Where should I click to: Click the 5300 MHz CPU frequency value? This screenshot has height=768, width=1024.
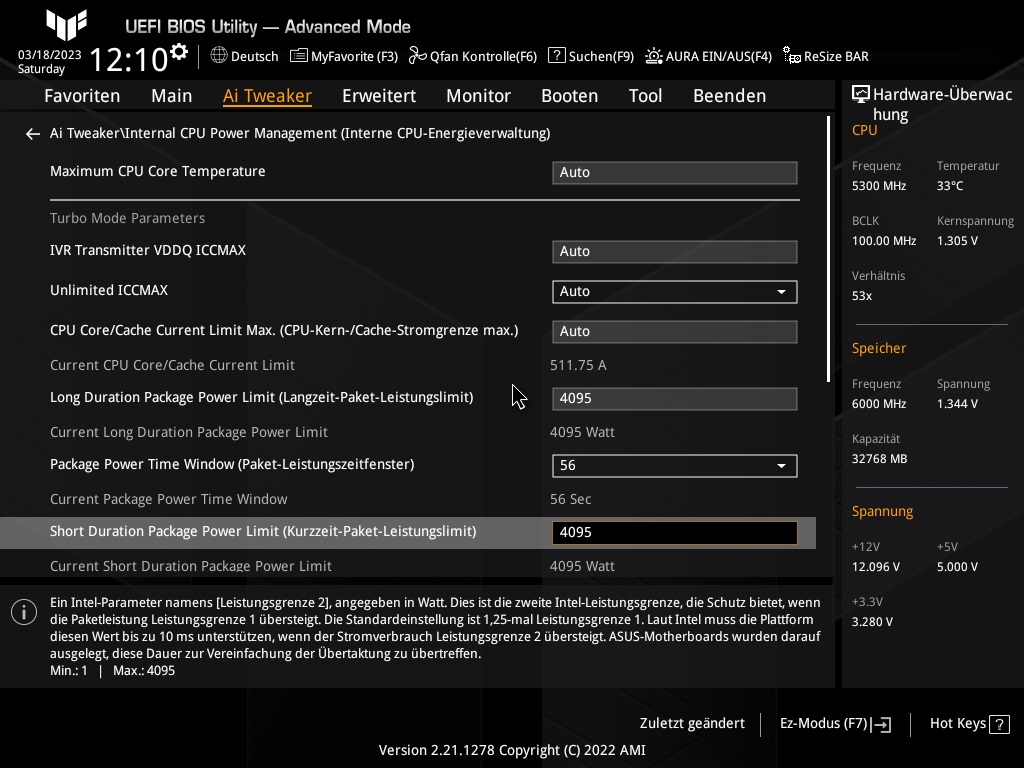pos(878,186)
